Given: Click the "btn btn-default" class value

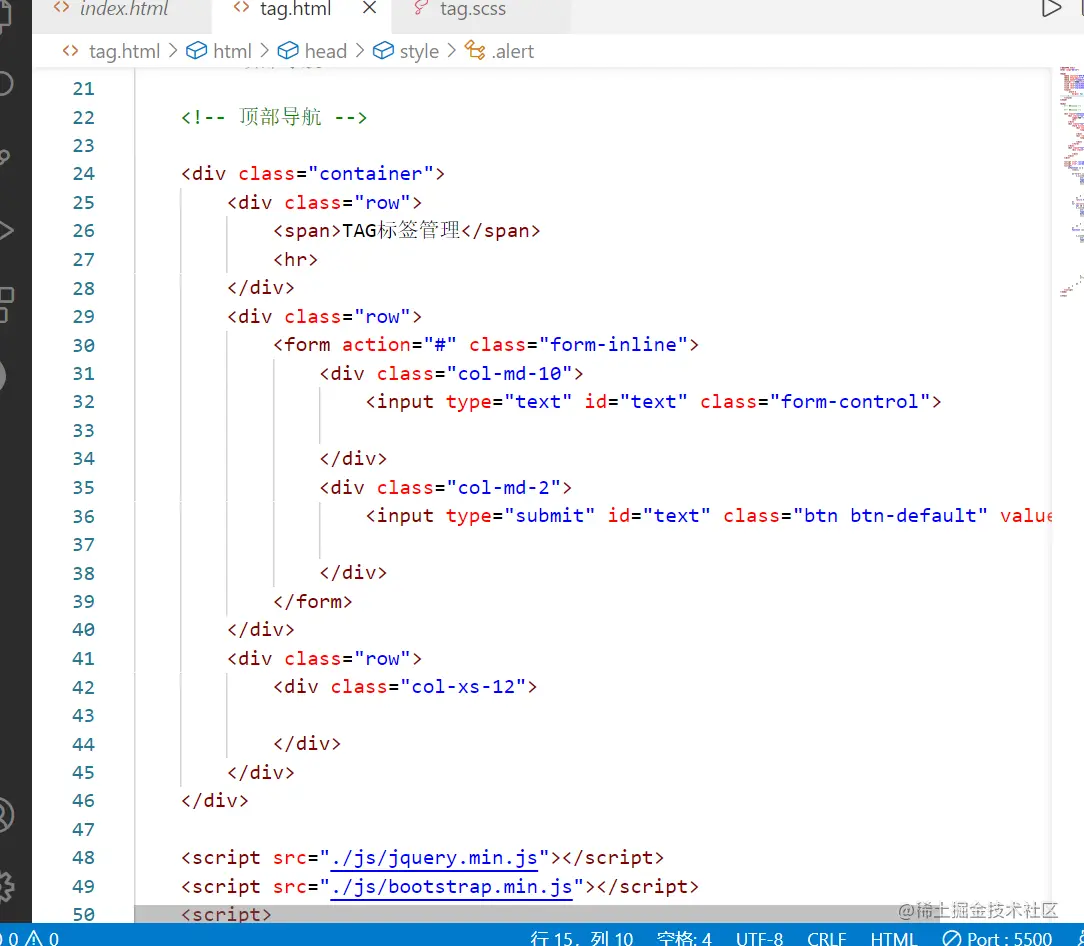Looking at the screenshot, I should tap(890, 516).
